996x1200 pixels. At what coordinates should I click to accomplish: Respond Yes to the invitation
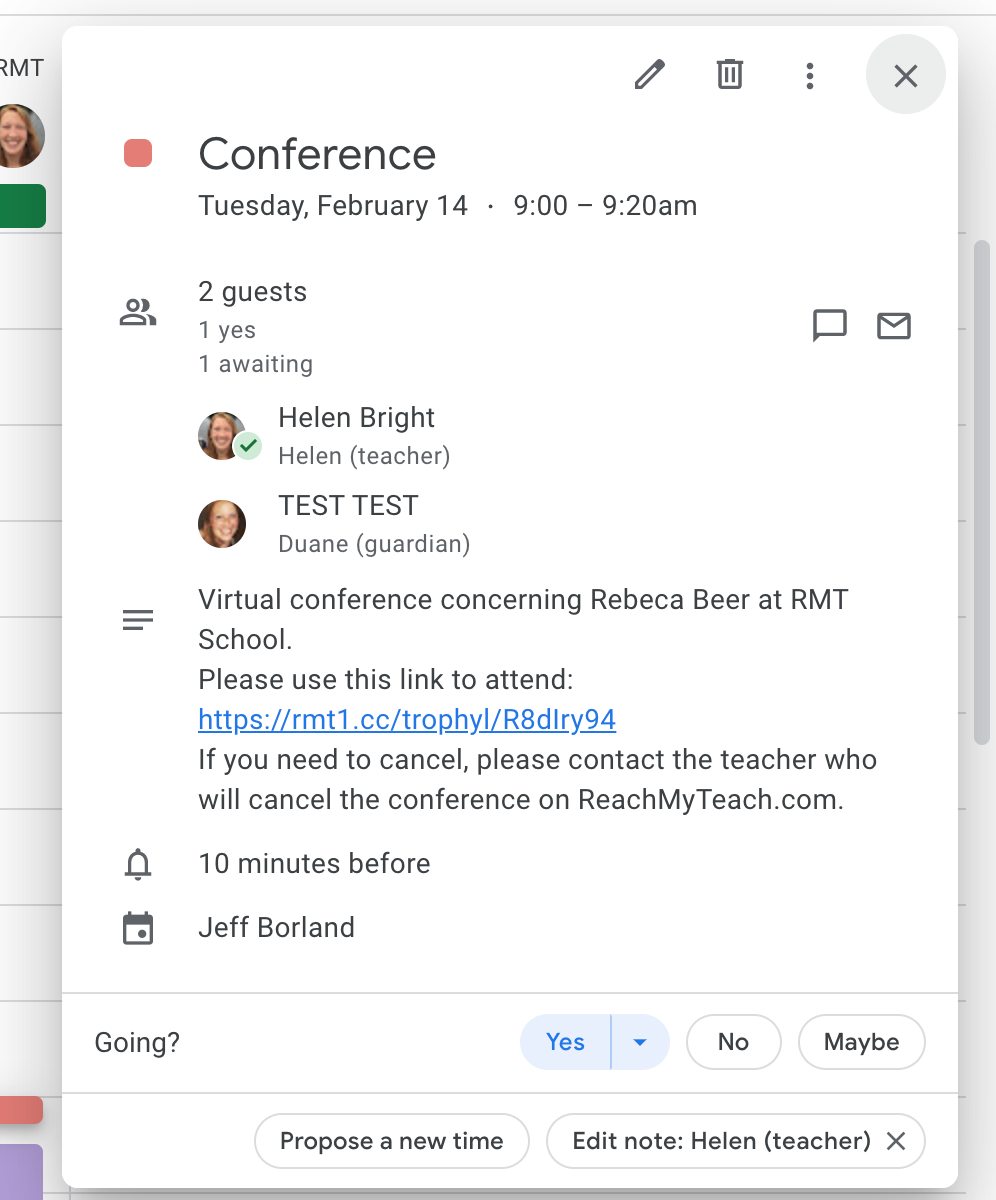tap(565, 1042)
